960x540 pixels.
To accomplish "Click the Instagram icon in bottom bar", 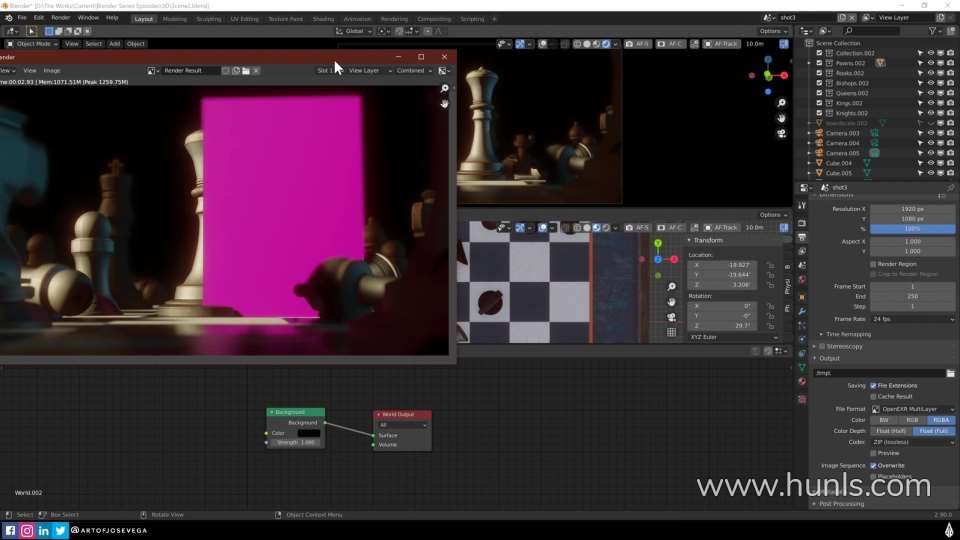I will click(27, 531).
